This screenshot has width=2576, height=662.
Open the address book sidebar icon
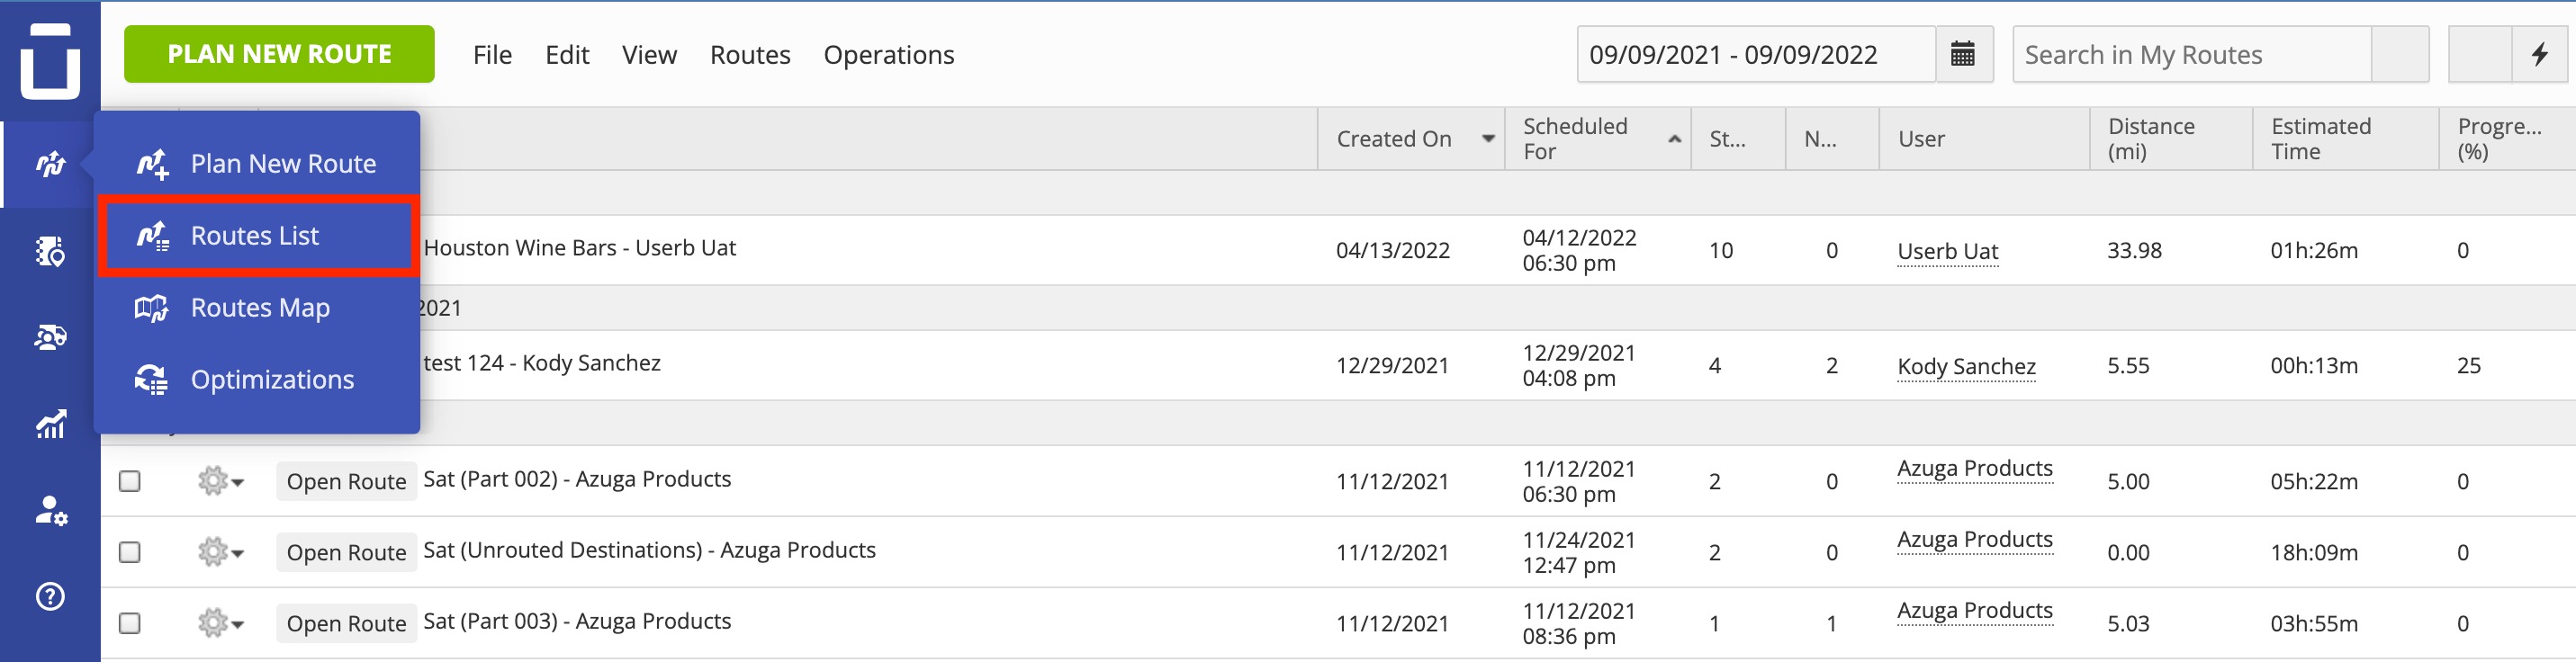coord(50,251)
